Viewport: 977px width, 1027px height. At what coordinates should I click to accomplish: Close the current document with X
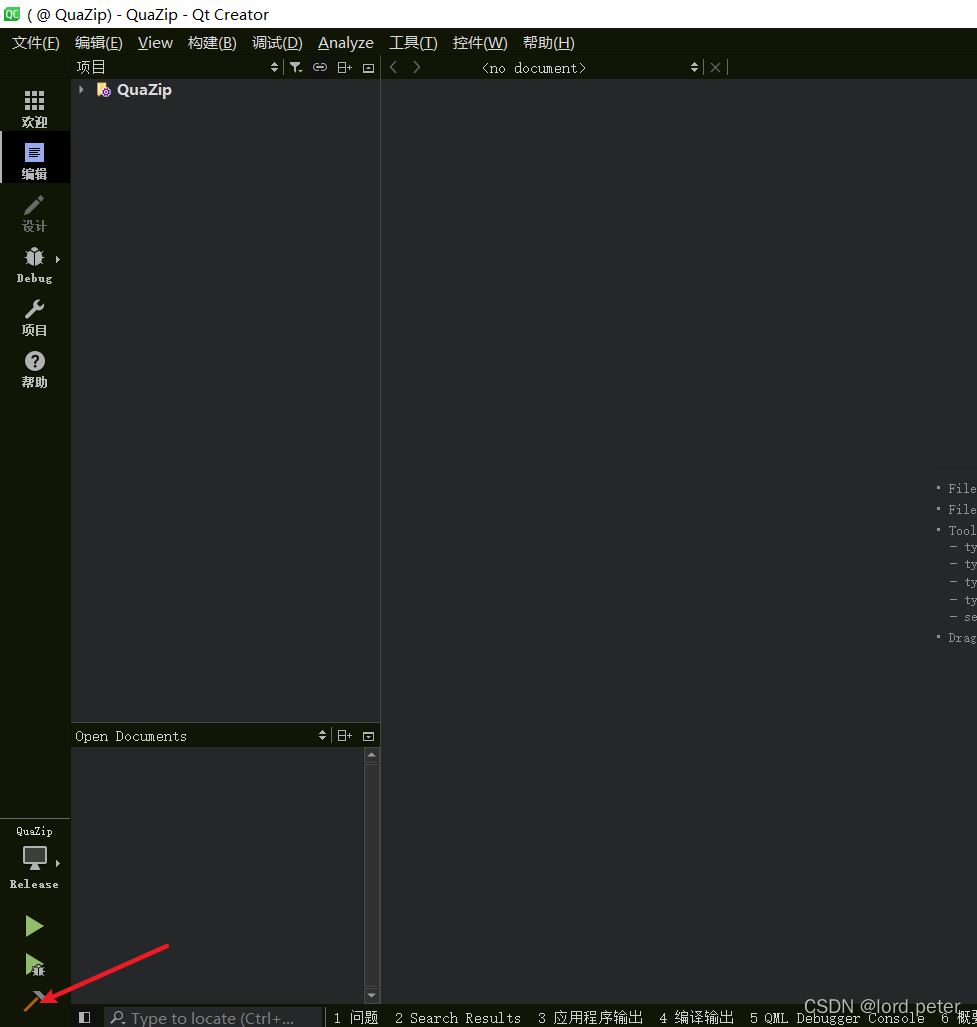[x=716, y=67]
